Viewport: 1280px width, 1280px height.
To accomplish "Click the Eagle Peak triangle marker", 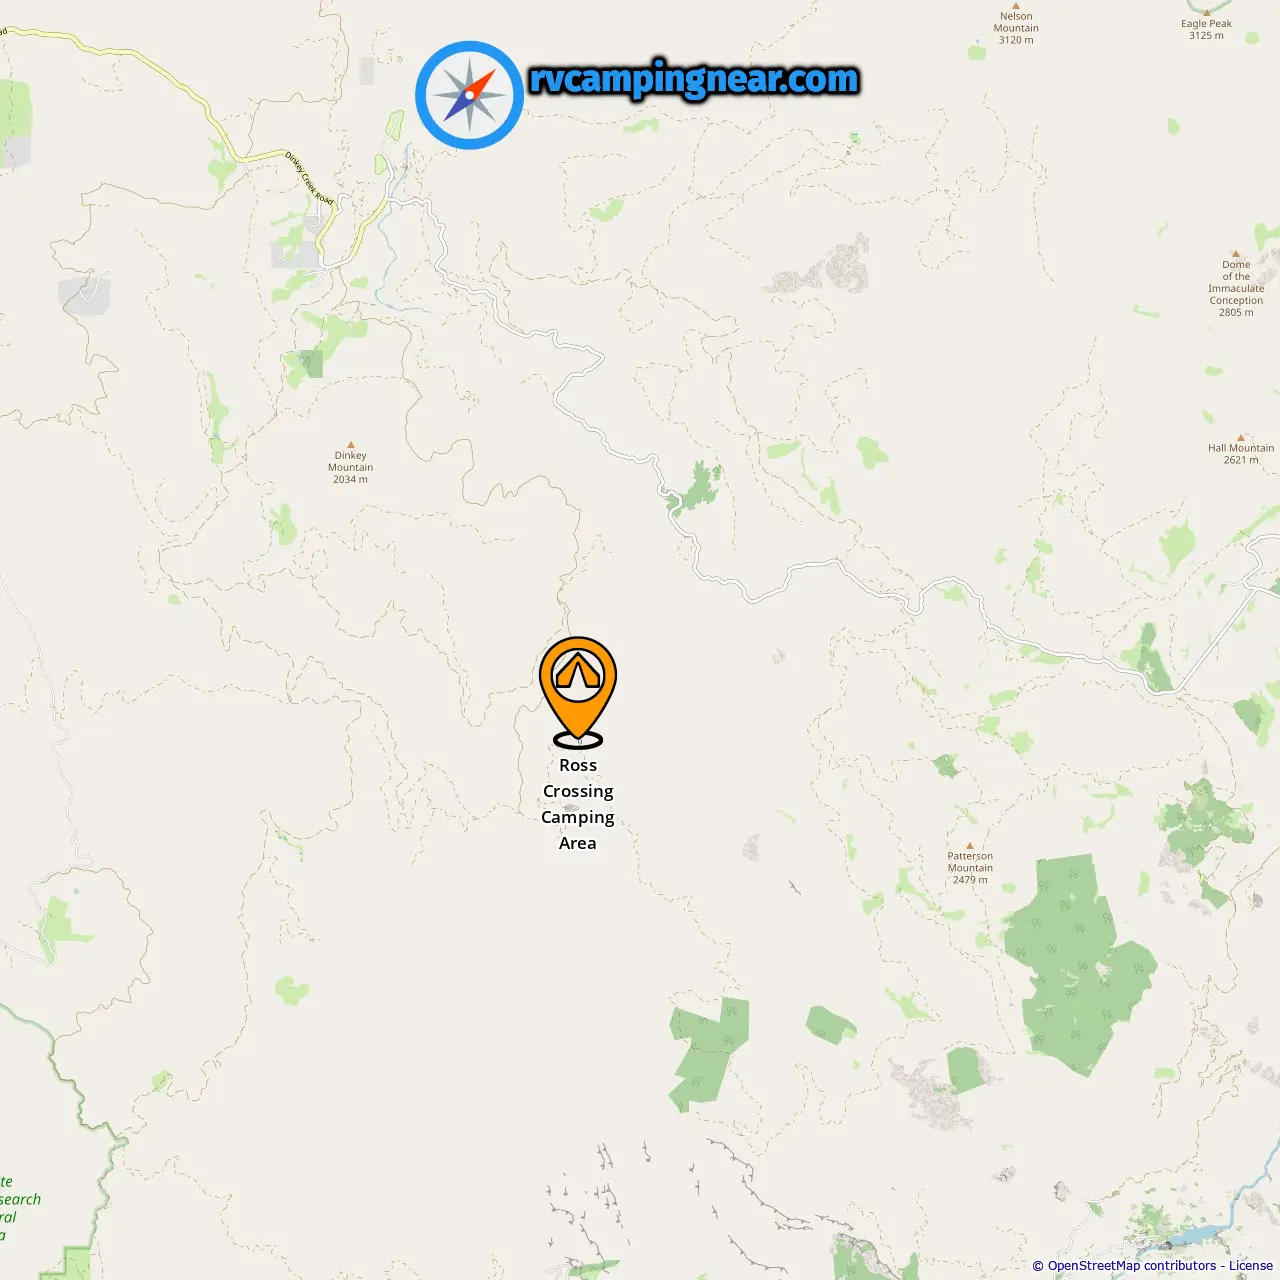I will [1206, 13].
